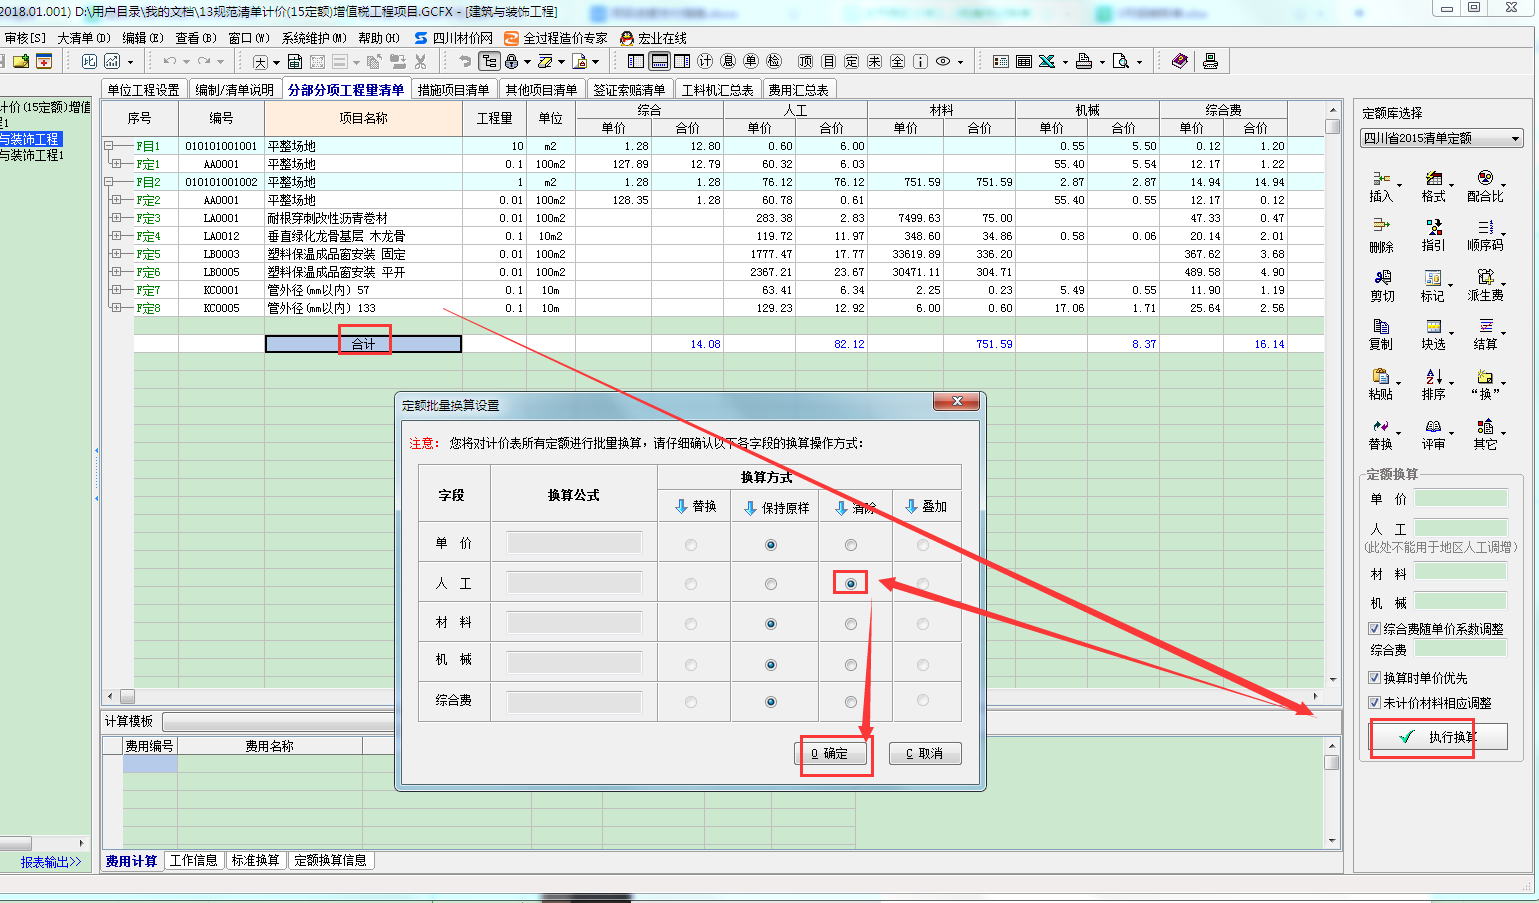Click the 确定 button in dialog
Image resolution: width=1539 pixels, height=903 pixels.
[x=829, y=753]
